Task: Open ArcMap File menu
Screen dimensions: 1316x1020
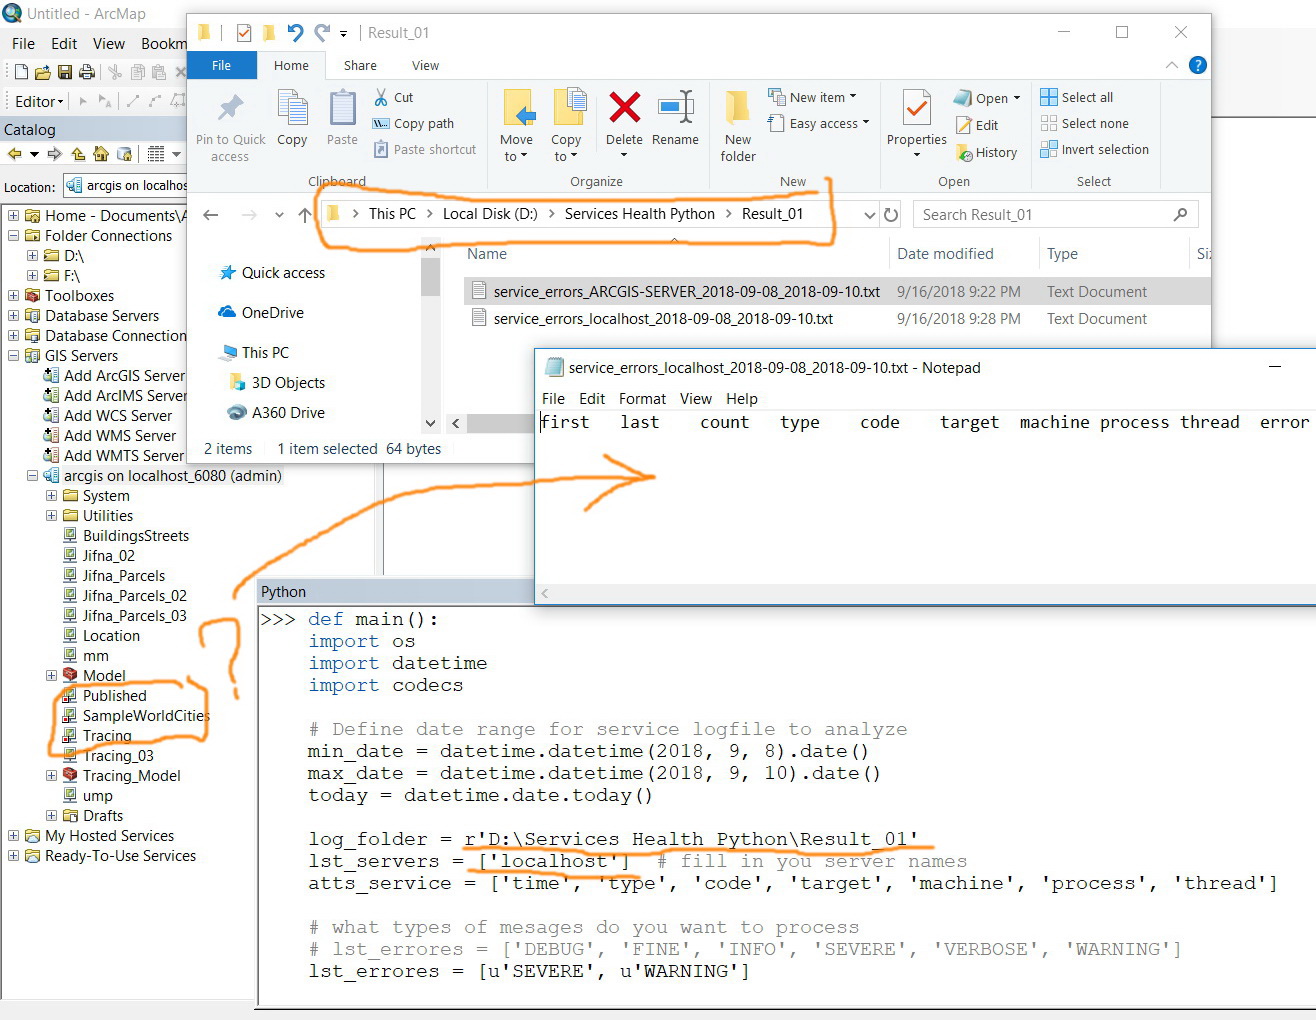Action: click(23, 43)
